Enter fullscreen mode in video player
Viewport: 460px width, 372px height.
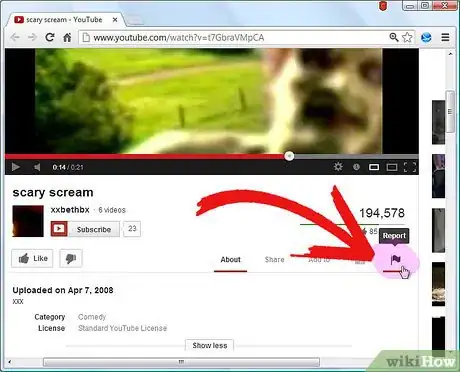point(410,167)
